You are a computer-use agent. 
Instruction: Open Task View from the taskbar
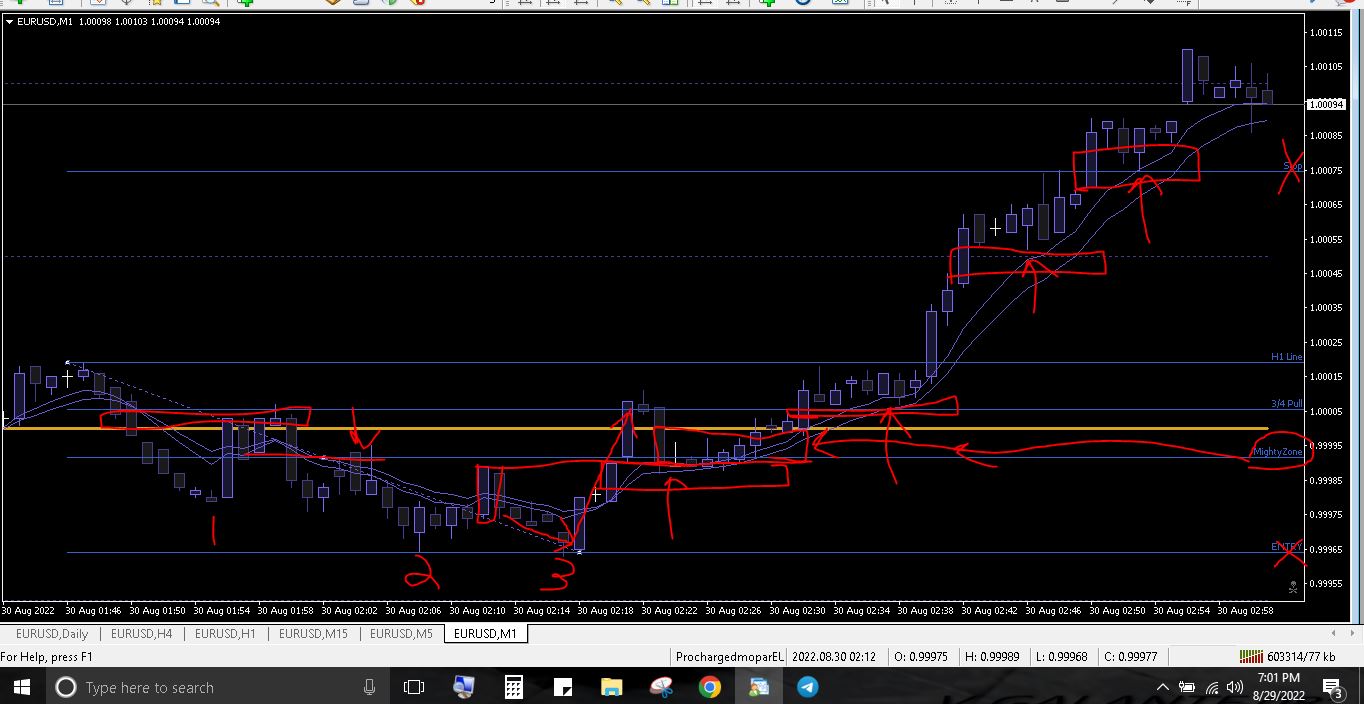414,687
